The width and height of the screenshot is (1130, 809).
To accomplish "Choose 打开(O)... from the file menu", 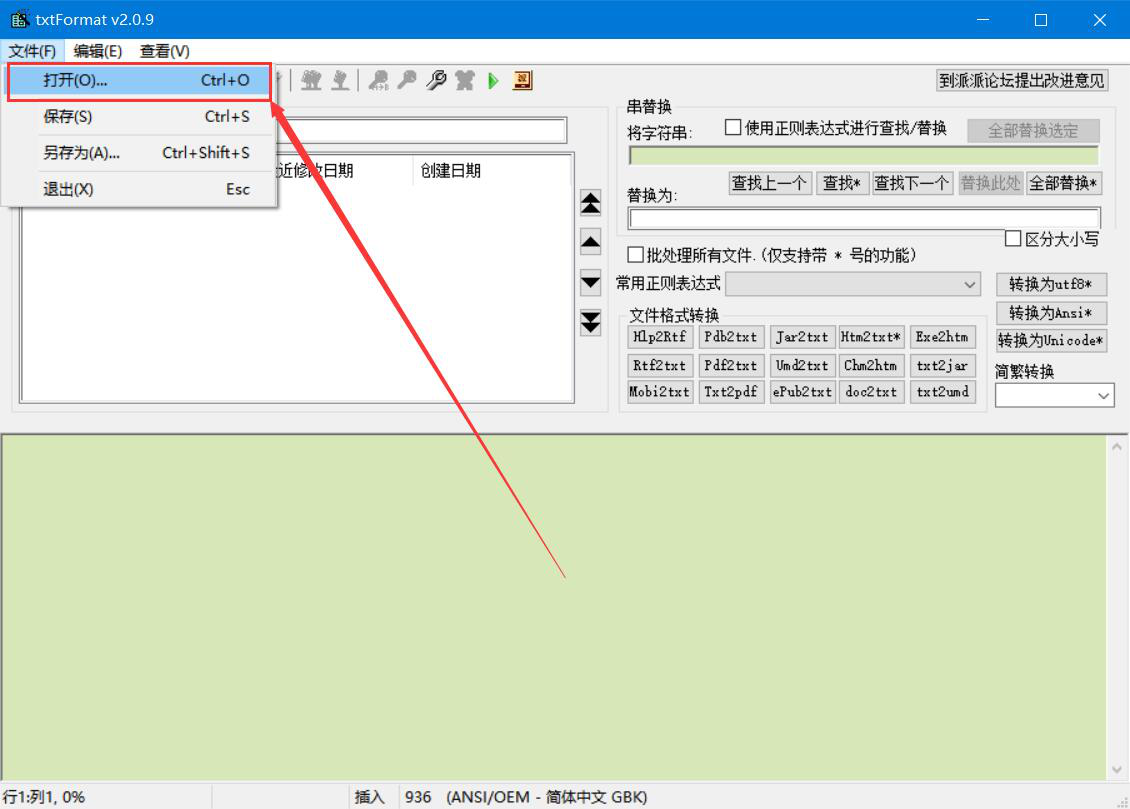I will tap(140, 81).
